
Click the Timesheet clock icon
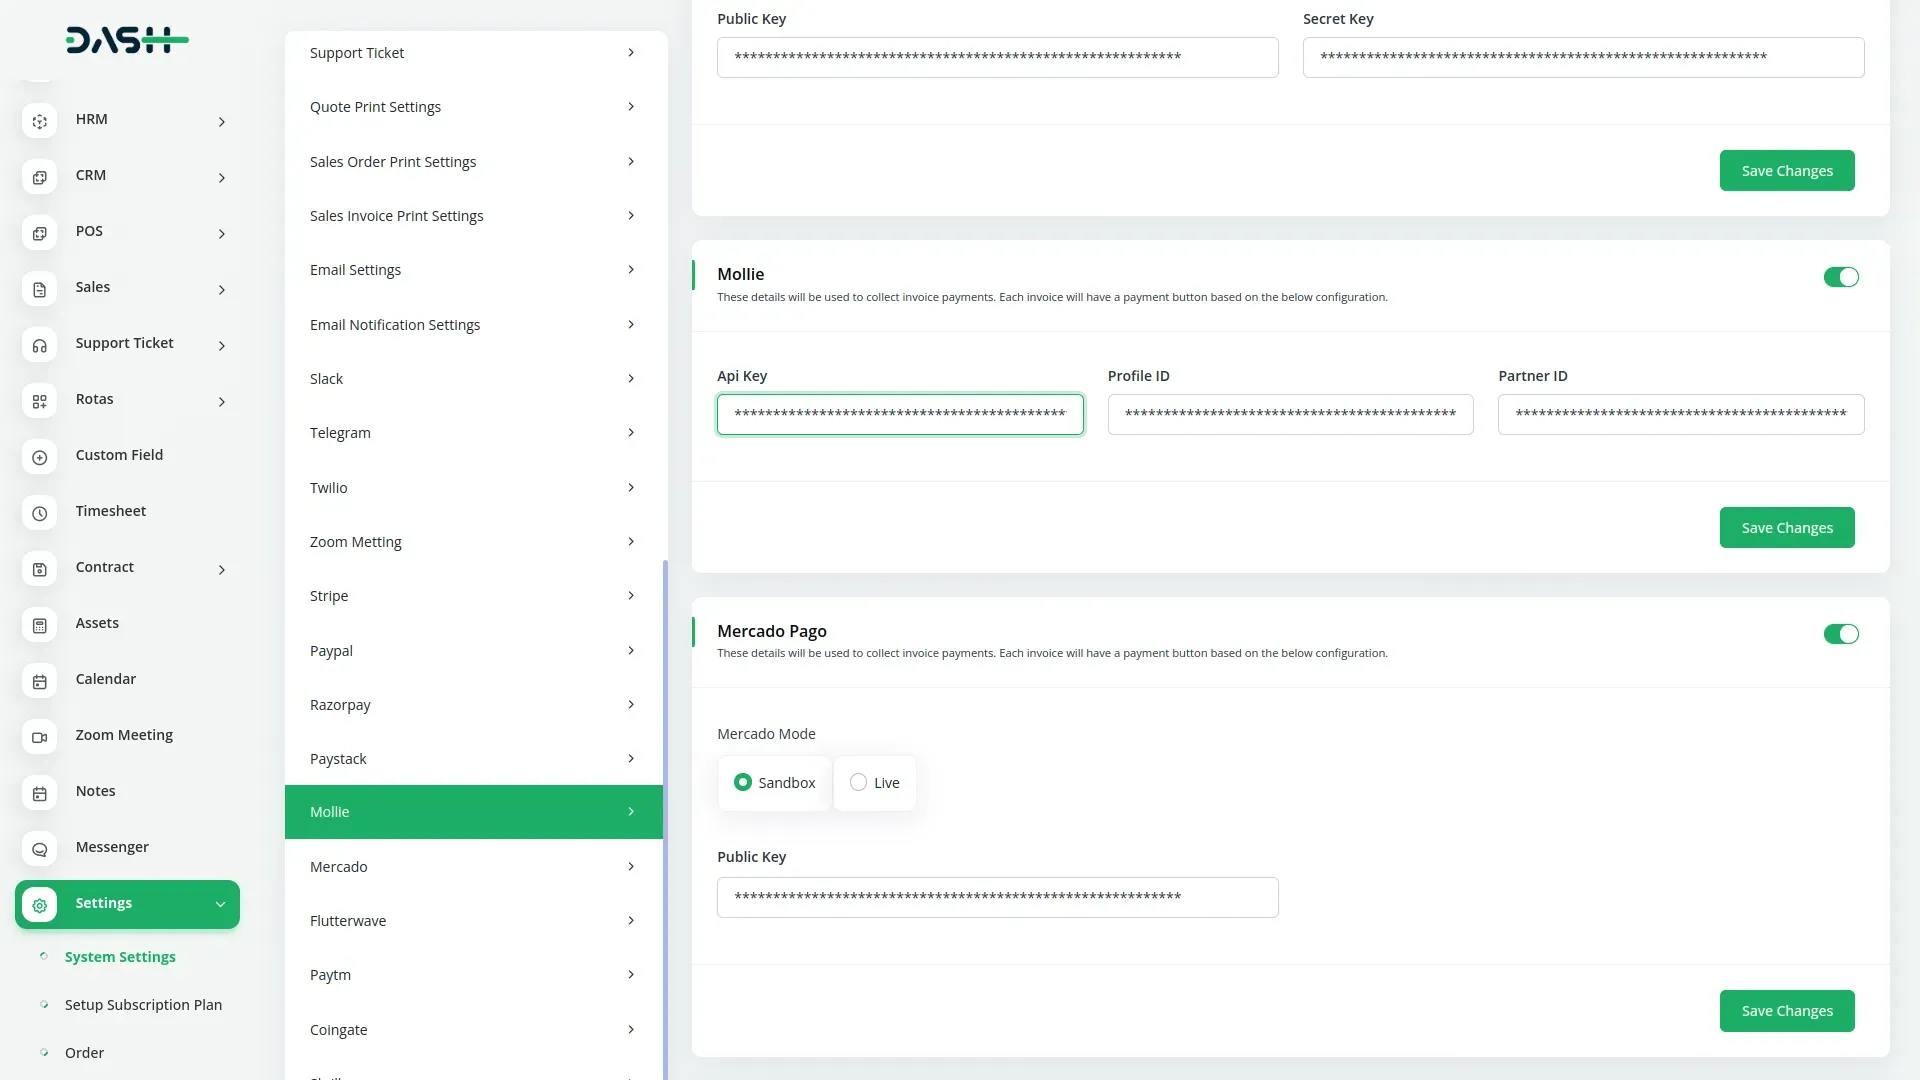coord(39,513)
